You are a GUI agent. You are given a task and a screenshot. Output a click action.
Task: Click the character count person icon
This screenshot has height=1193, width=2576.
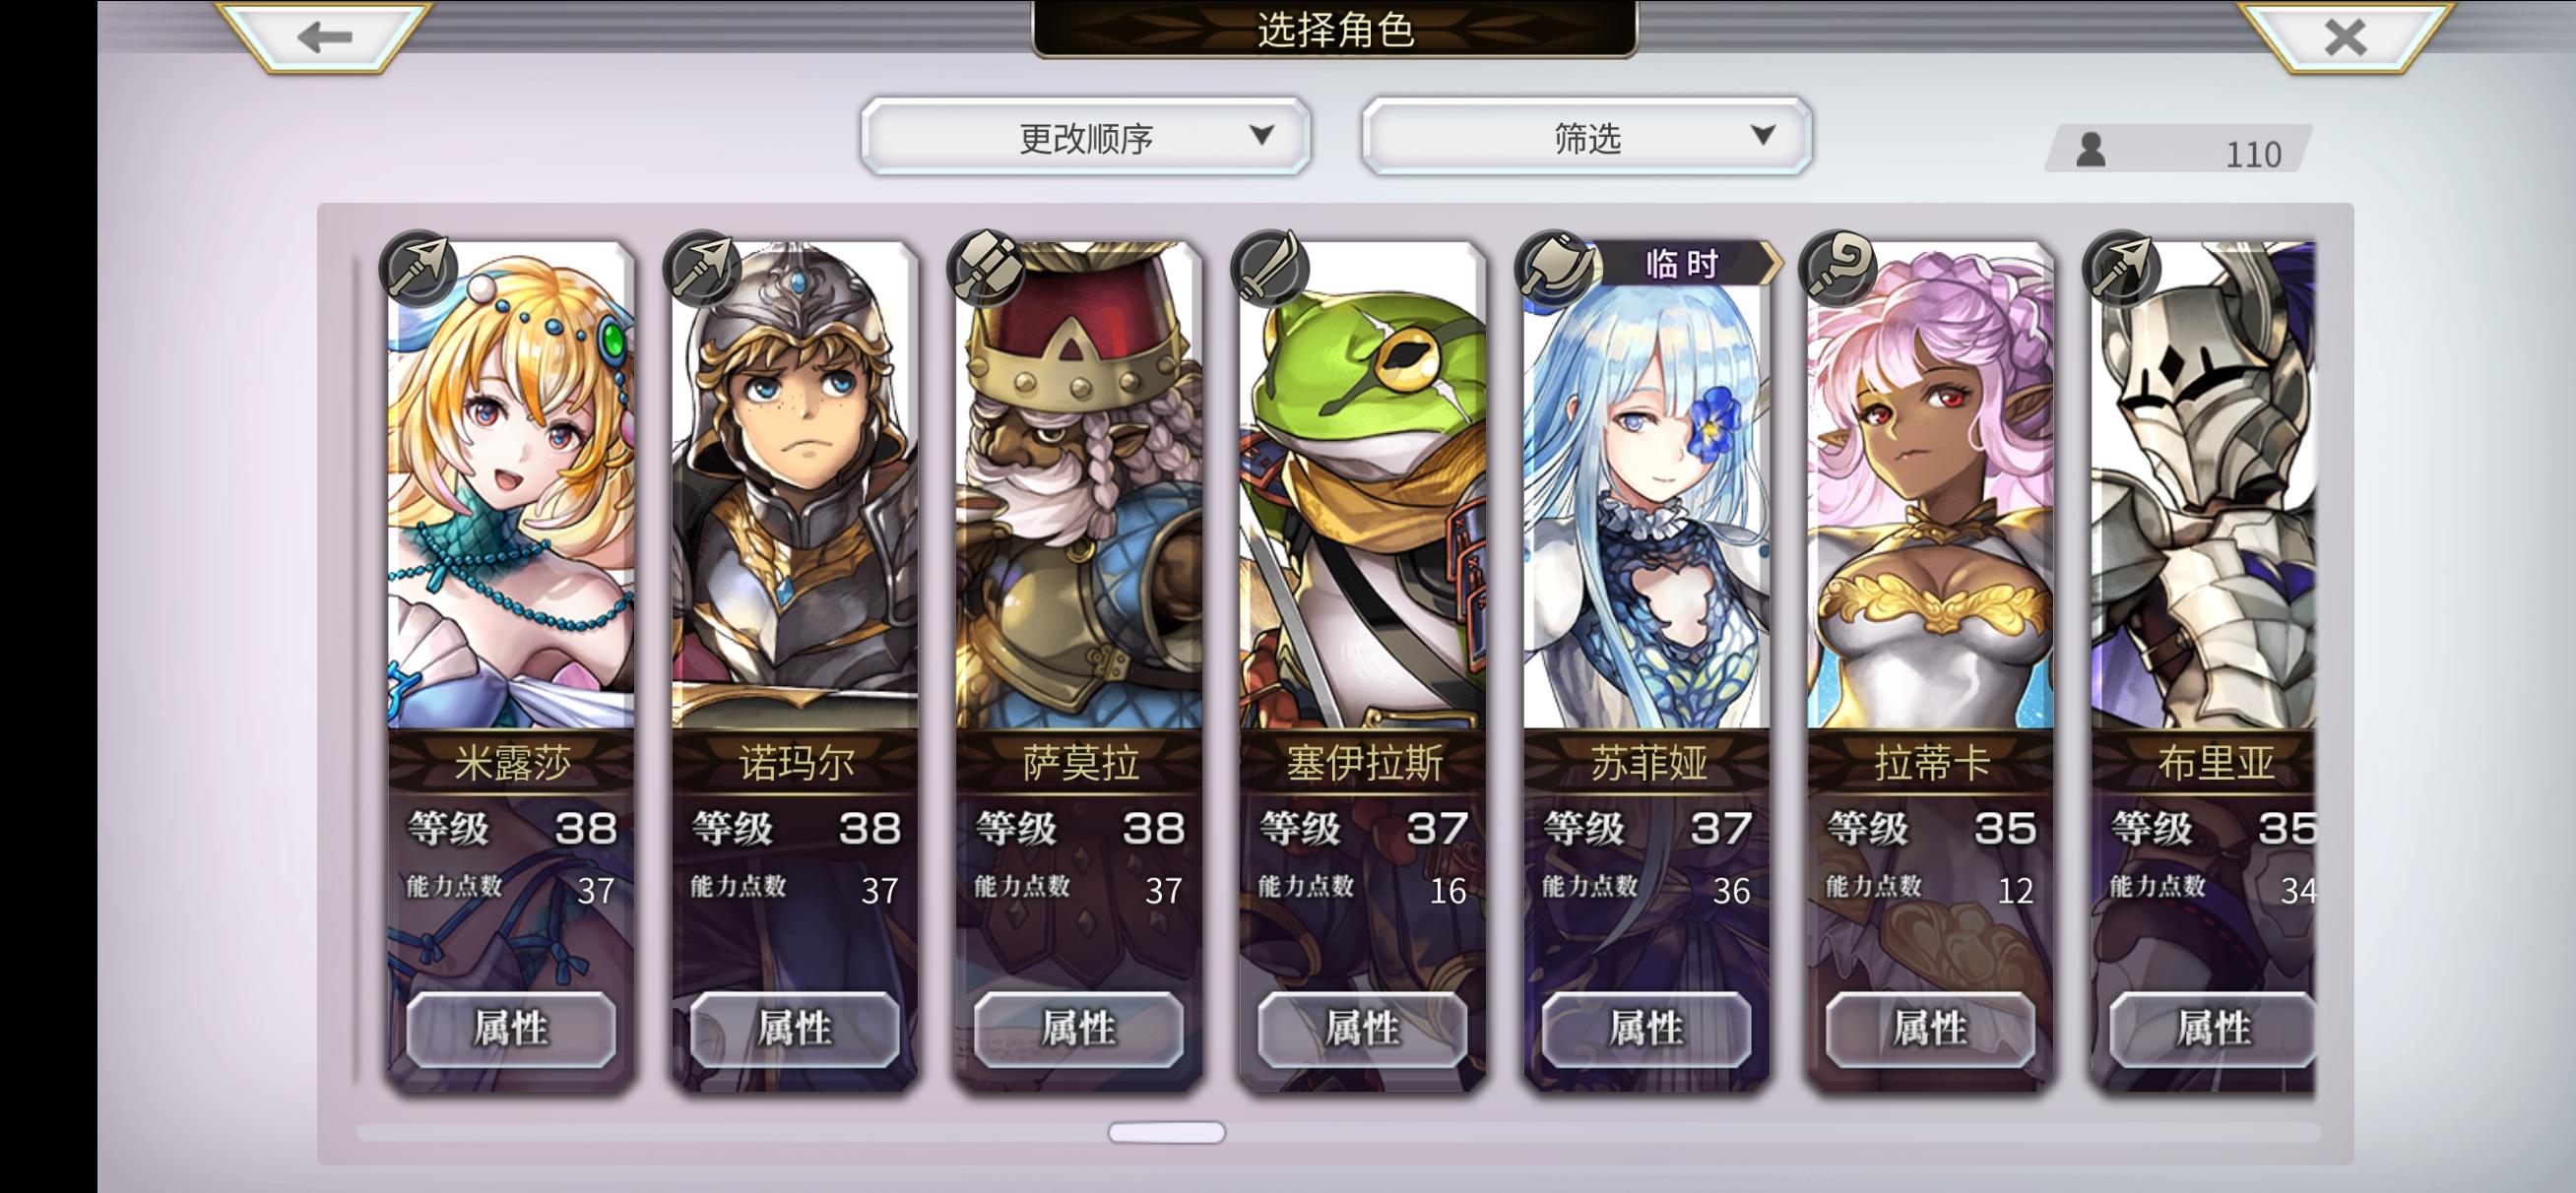2091,151
